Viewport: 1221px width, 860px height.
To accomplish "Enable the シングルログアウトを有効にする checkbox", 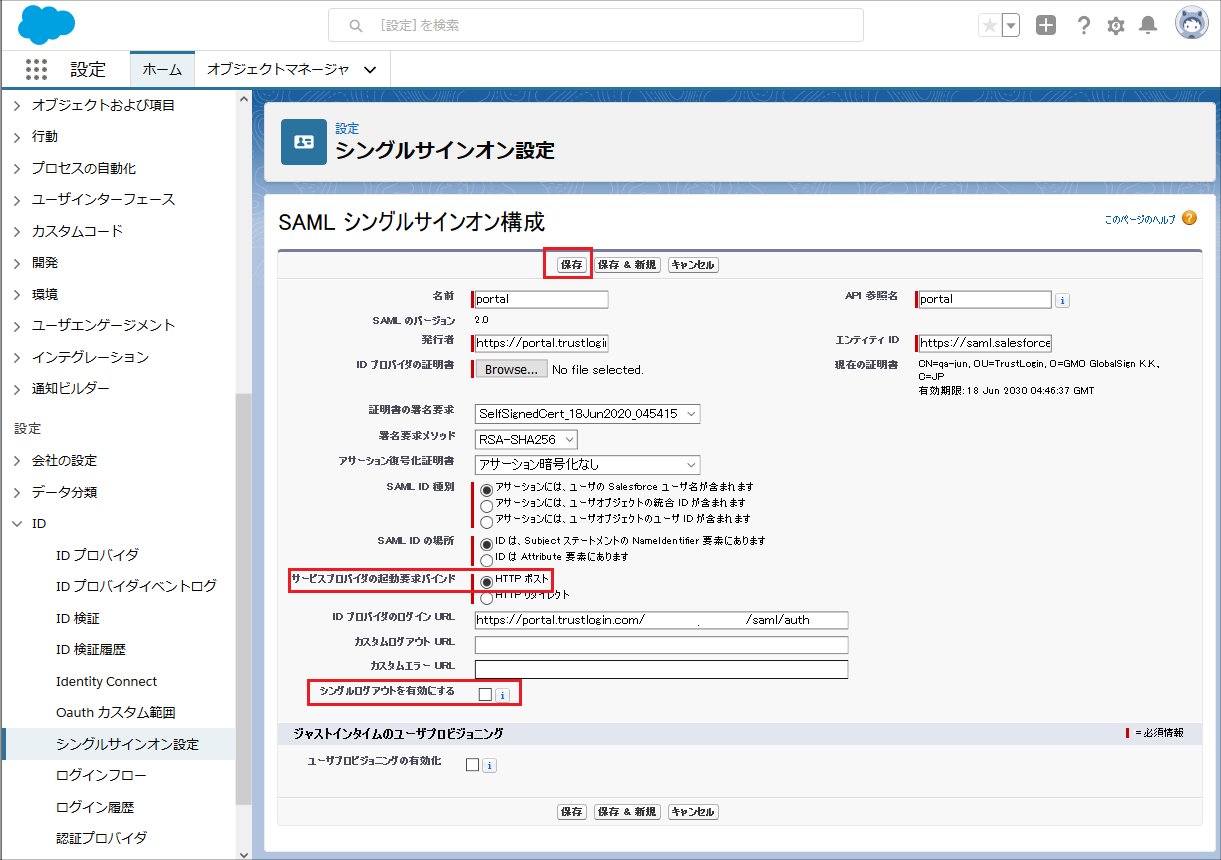I will [485, 695].
